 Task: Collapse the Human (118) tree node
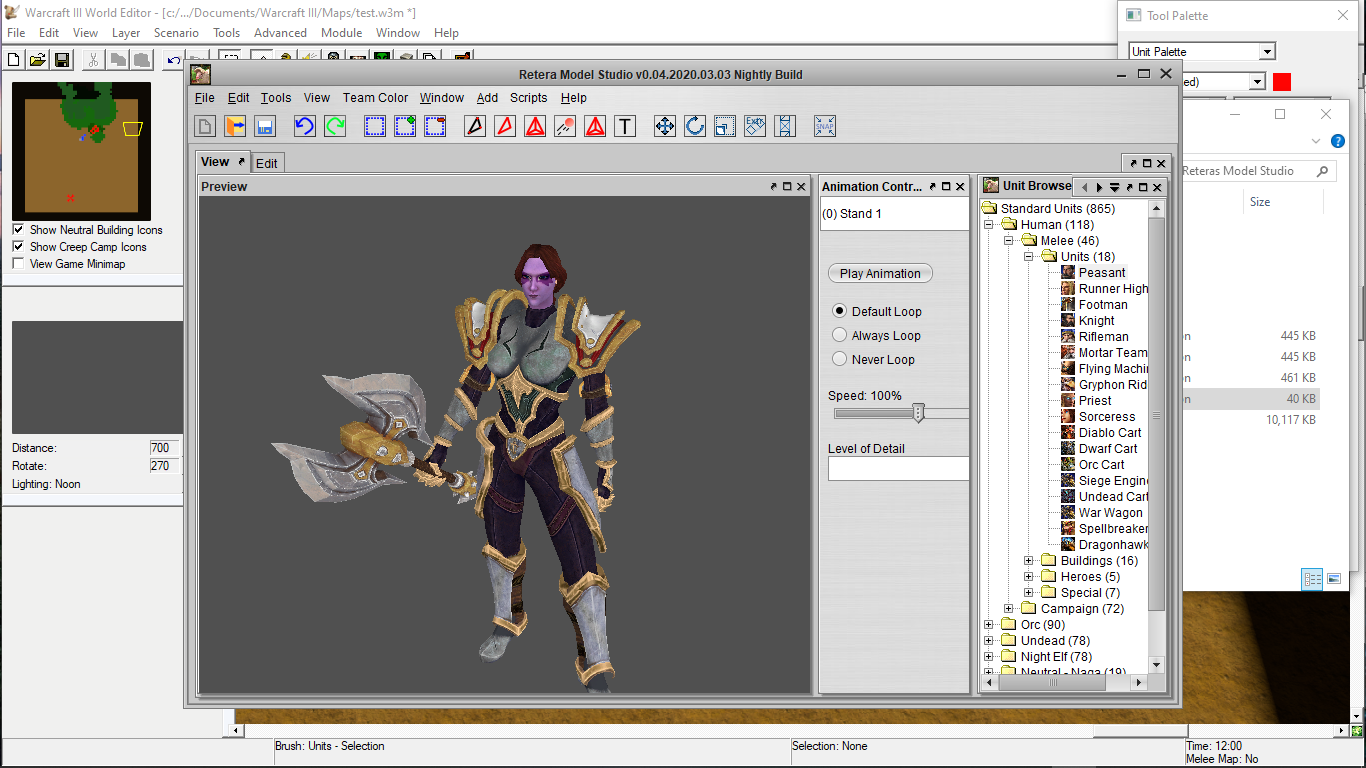(x=989, y=225)
